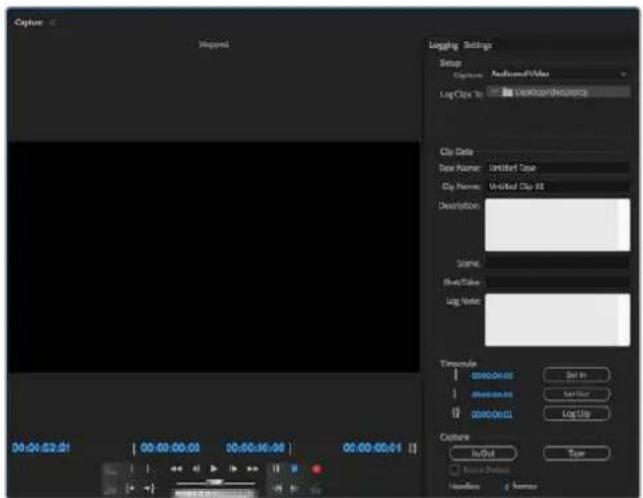The height and width of the screenshot is (498, 643).
Task: Click the Play button
Action: pos(214,468)
